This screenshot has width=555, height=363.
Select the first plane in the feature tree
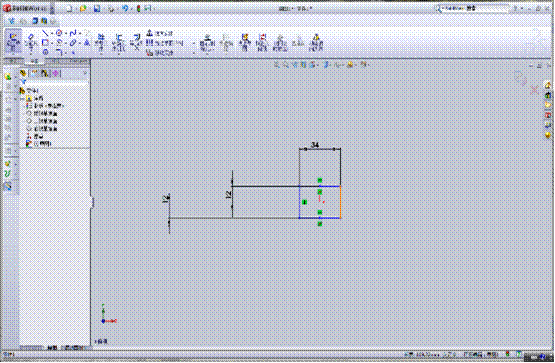point(42,113)
